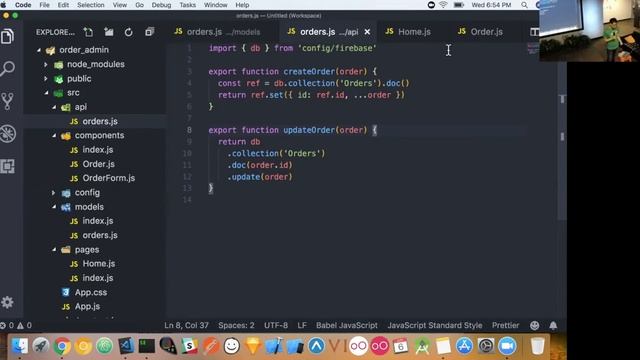Change the UTF-8 file encoding
The height and width of the screenshot is (360, 640).
pyautogui.click(x=276, y=325)
